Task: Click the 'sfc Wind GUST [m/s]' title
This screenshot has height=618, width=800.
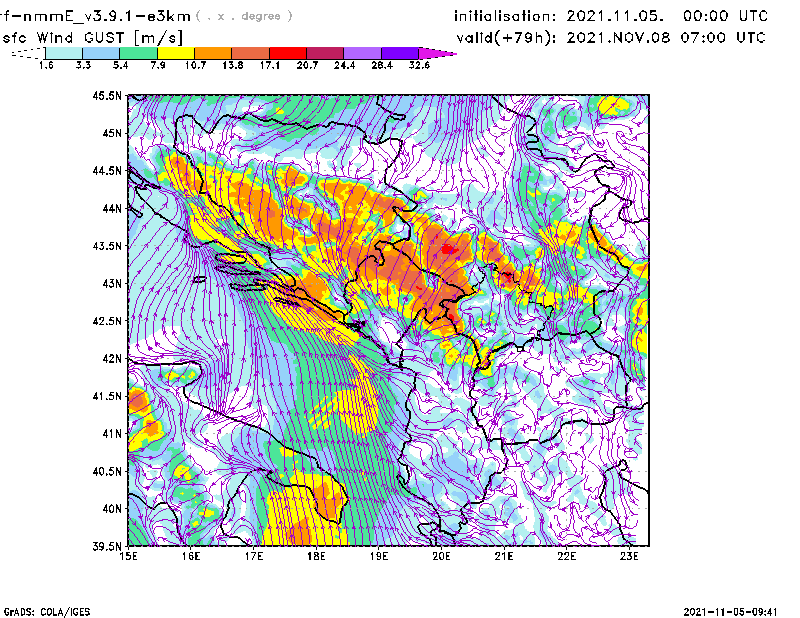Action: pyautogui.click(x=92, y=38)
